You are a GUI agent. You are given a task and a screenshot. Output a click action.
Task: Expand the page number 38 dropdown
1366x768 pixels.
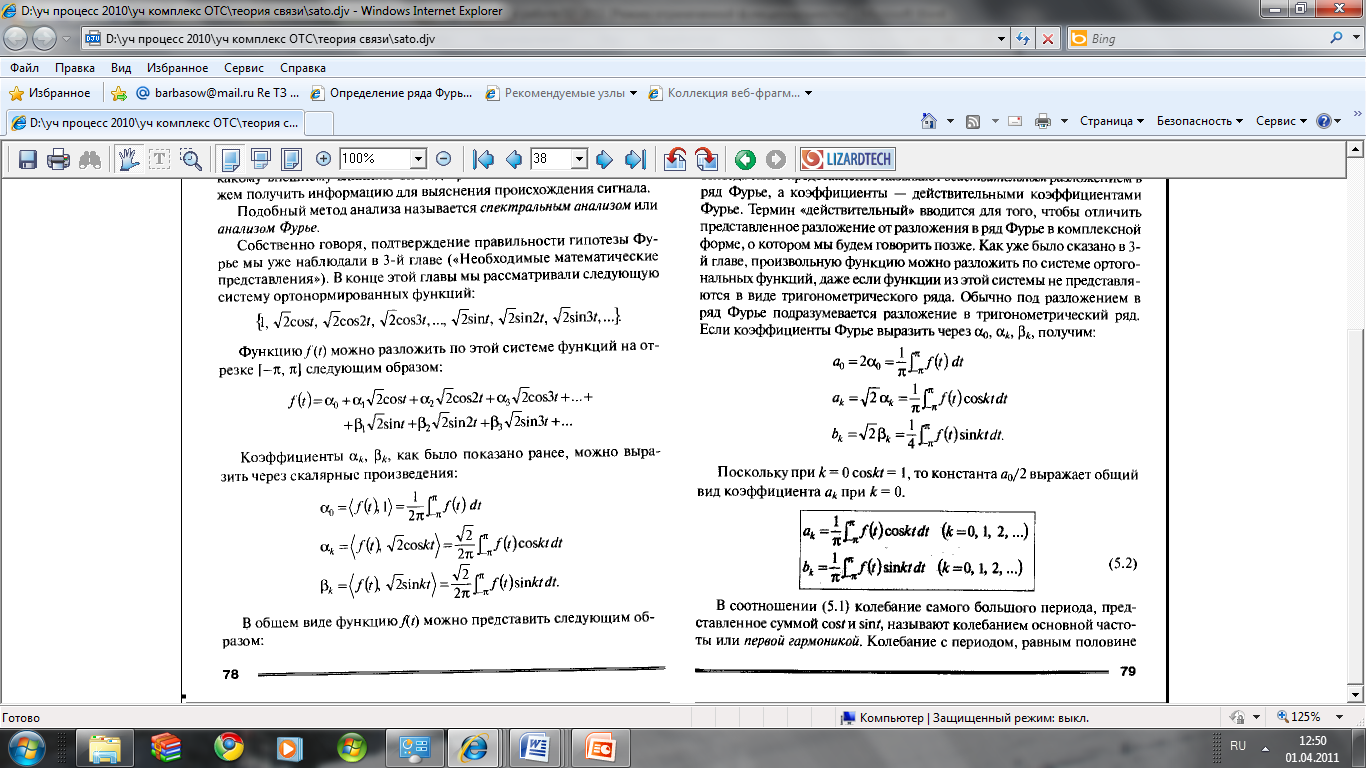(x=577, y=159)
